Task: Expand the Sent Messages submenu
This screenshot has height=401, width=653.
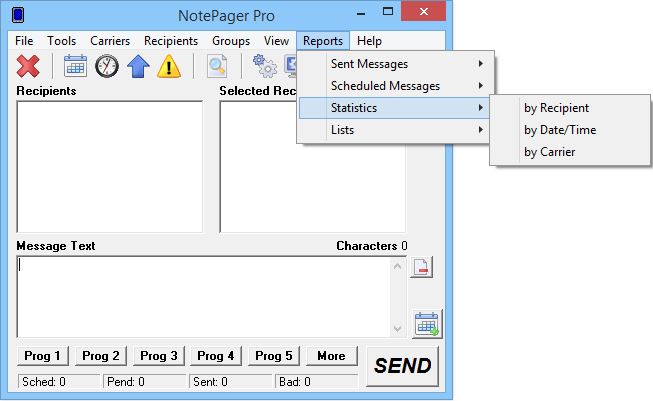Action: [395, 64]
